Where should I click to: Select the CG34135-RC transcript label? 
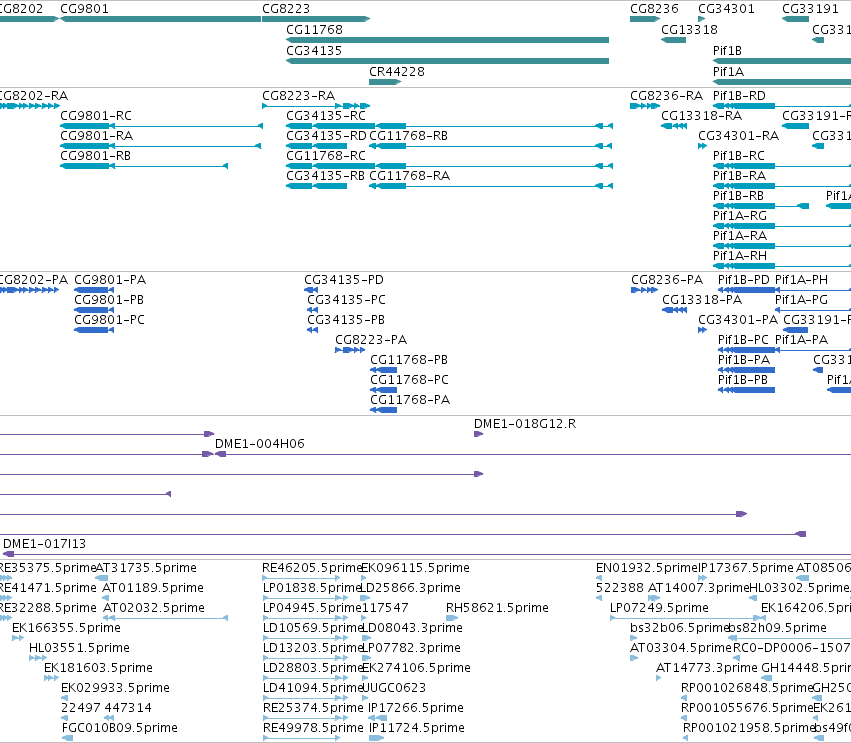(x=326, y=116)
